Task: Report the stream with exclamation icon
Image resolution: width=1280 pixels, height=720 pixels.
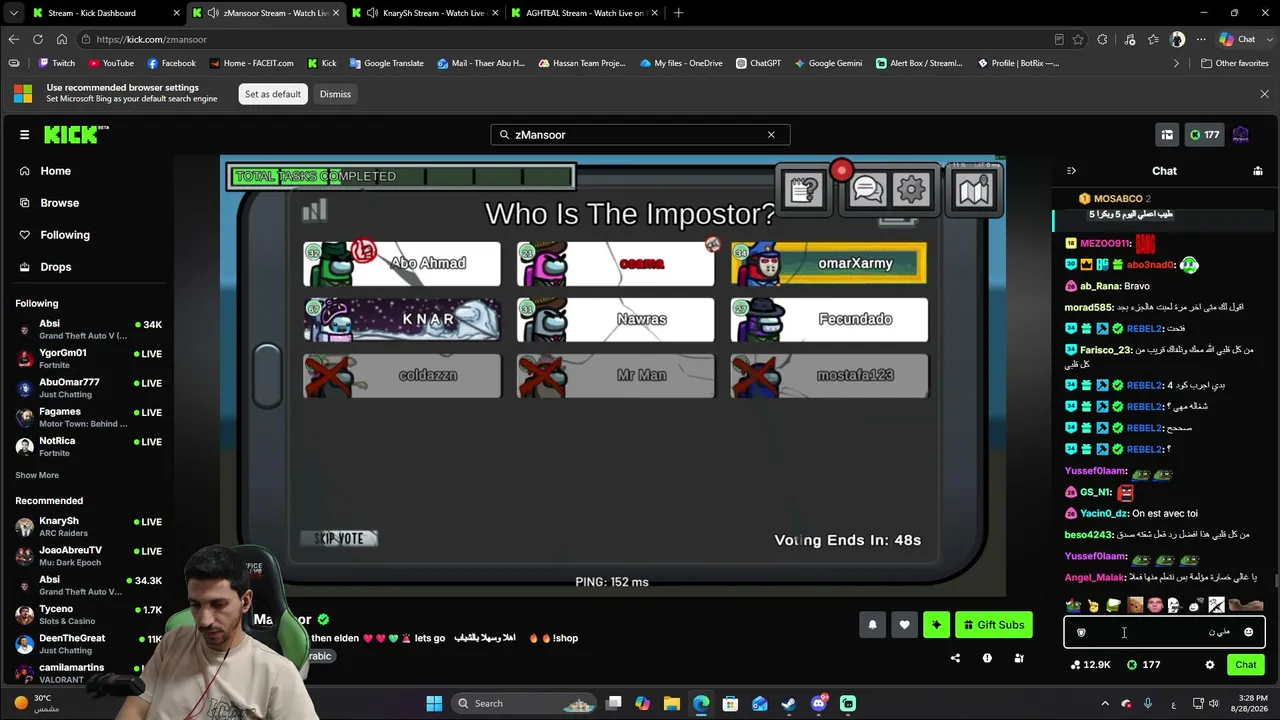Action: (x=987, y=658)
